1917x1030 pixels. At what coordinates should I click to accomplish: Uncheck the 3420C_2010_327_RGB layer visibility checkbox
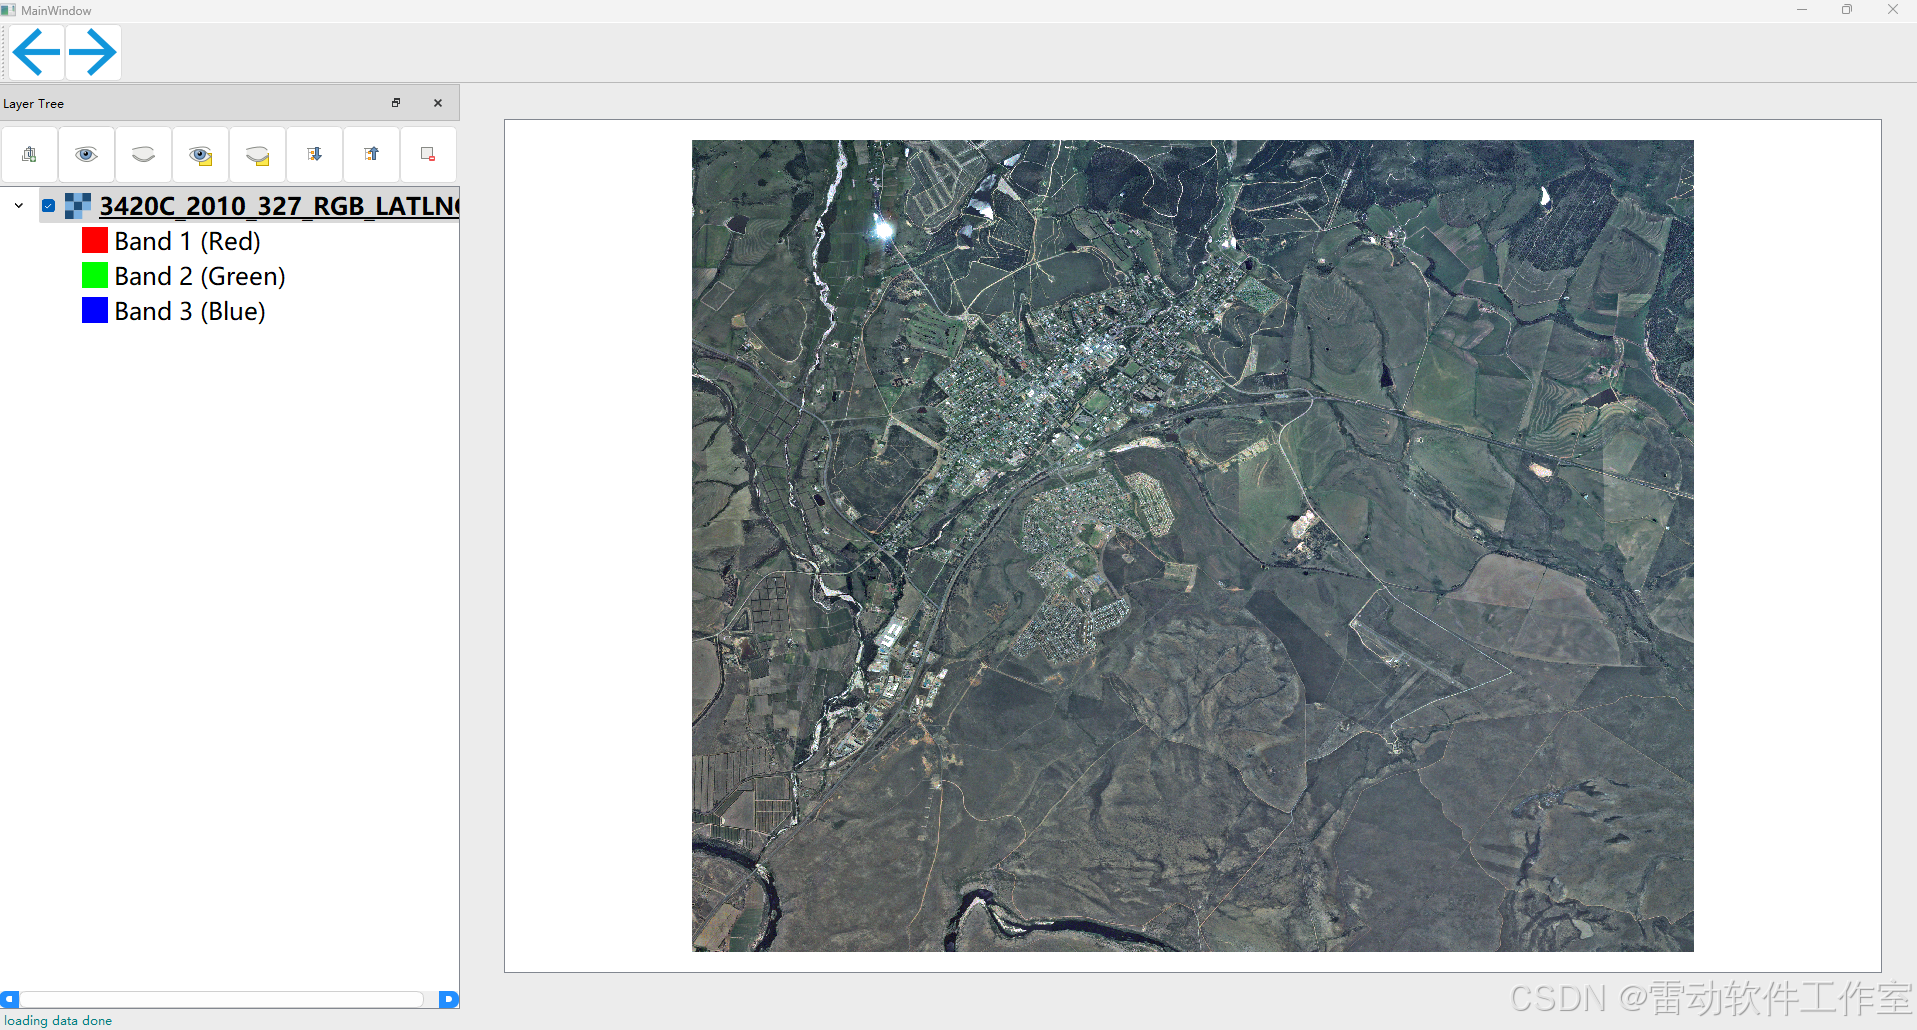point(48,206)
